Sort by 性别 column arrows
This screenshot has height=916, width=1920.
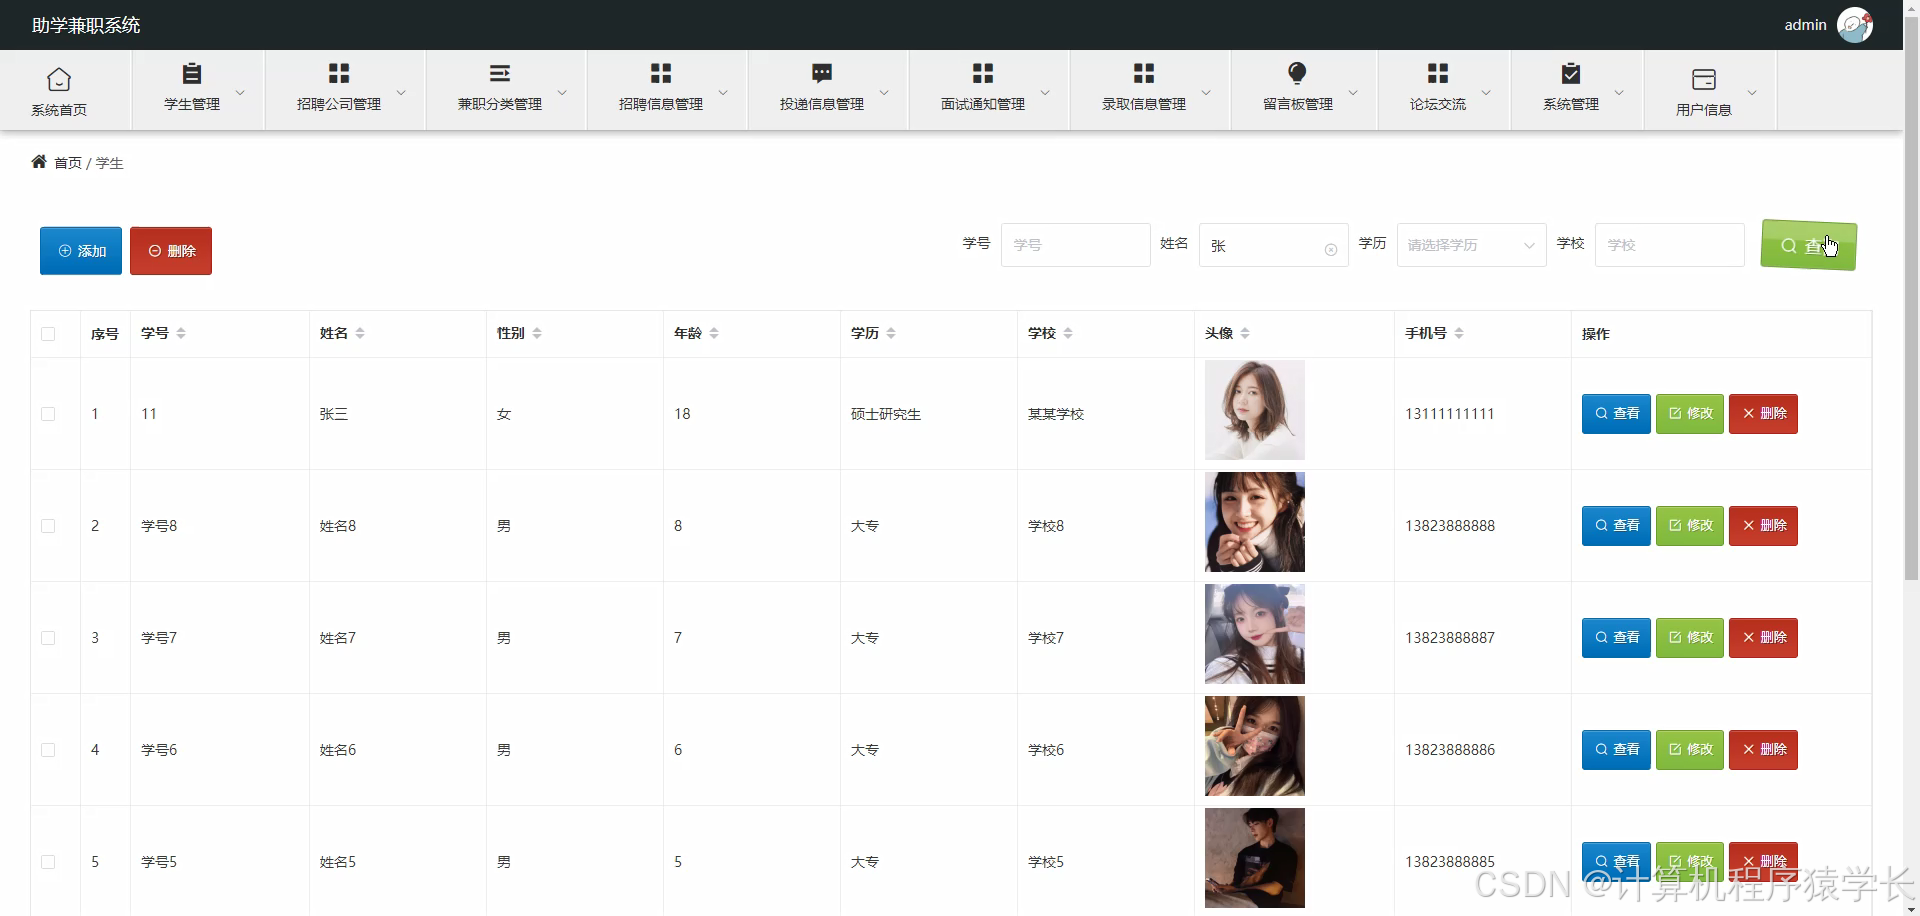coord(537,333)
